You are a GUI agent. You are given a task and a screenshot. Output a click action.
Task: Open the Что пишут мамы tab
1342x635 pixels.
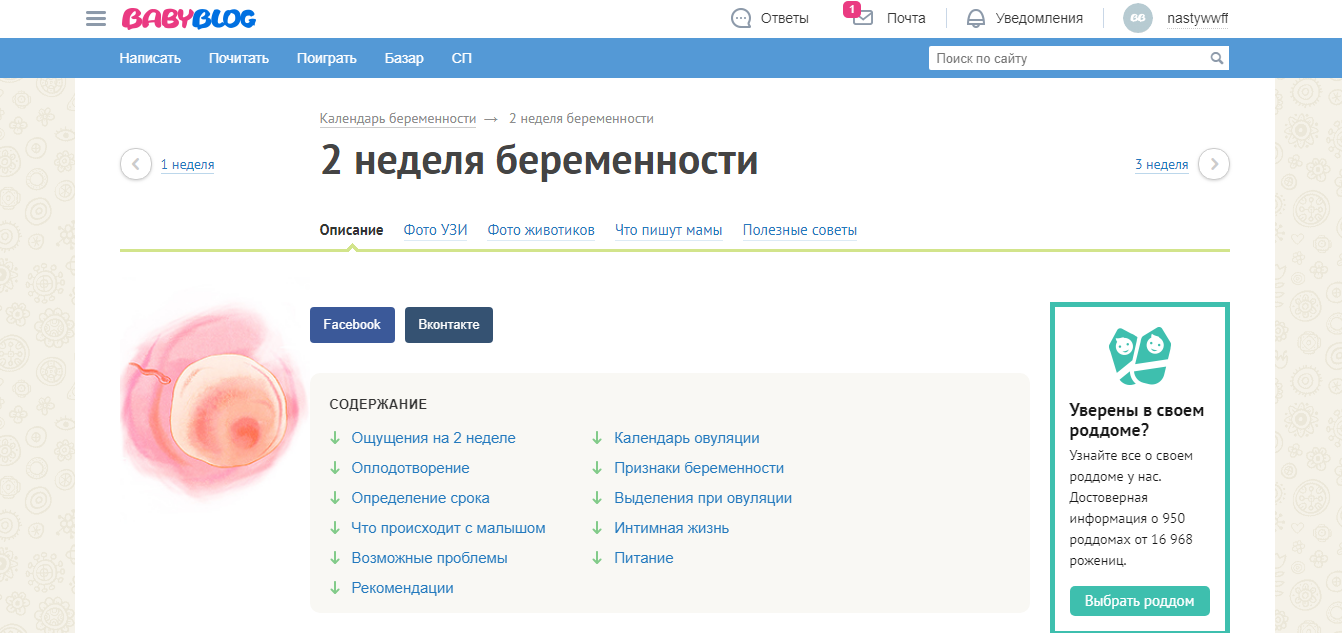pyautogui.click(x=668, y=229)
